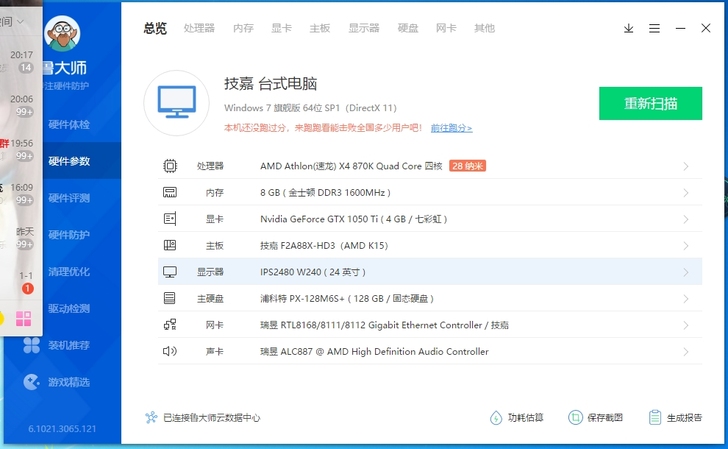Switch to the 内存 tab
The height and width of the screenshot is (449, 728).
coord(243,28)
